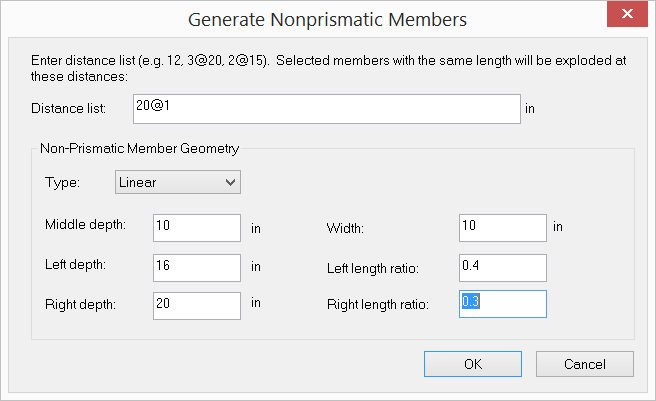Click the Left length ratio field

pos(502,267)
